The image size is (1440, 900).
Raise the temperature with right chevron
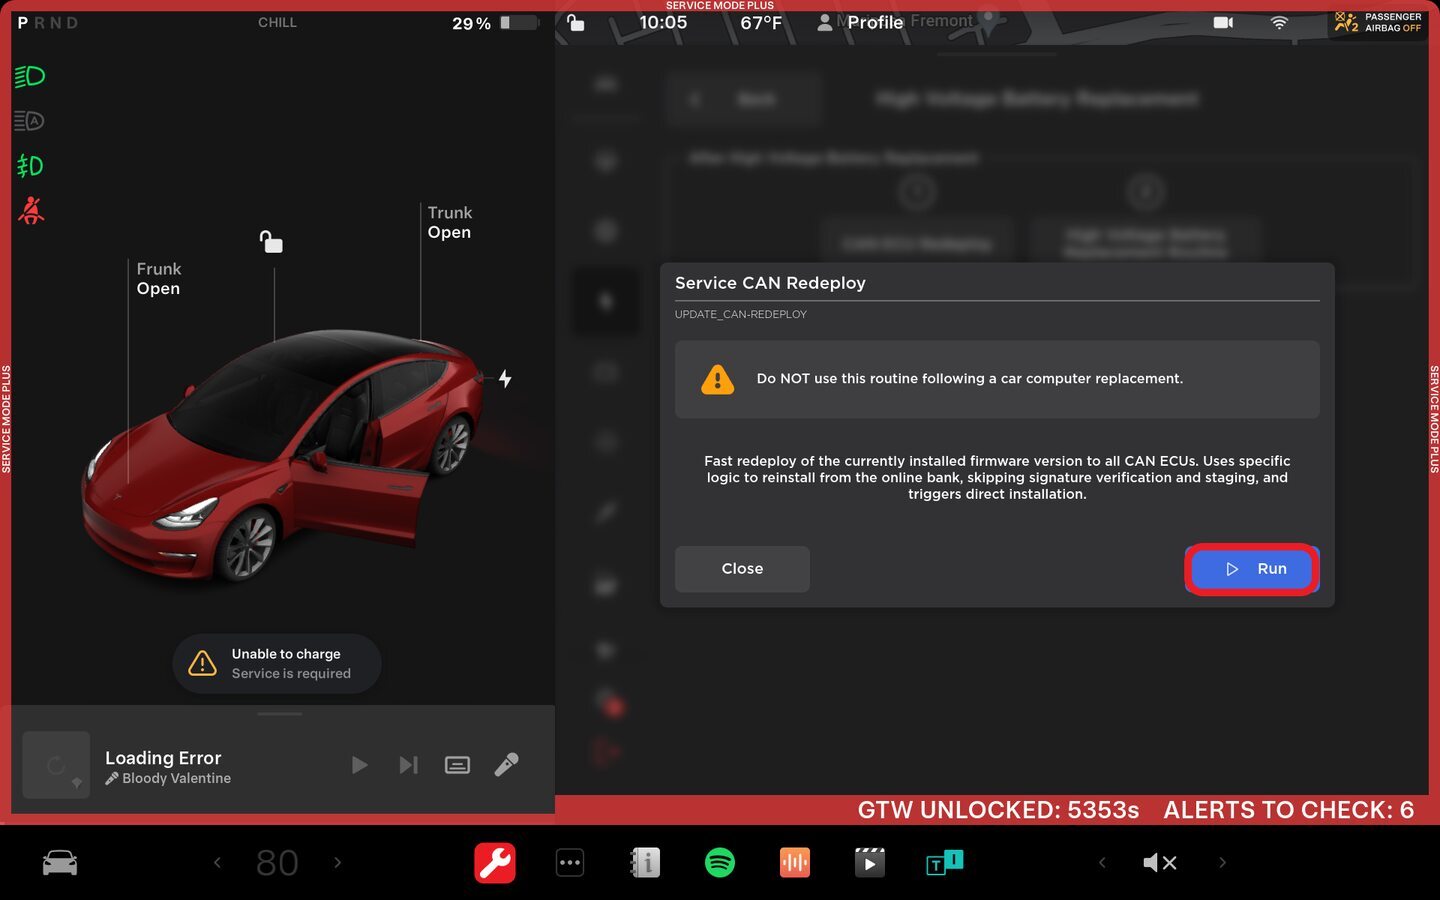click(337, 862)
